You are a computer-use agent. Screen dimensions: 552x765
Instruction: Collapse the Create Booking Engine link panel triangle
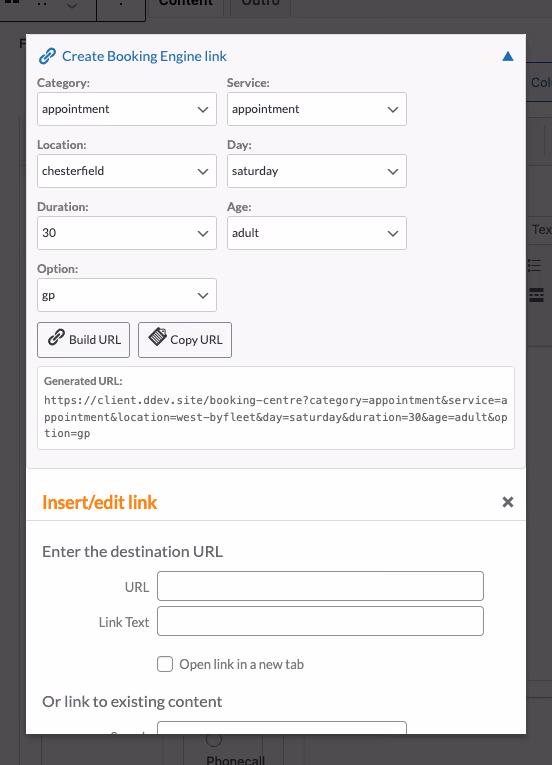tap(508, 56)
